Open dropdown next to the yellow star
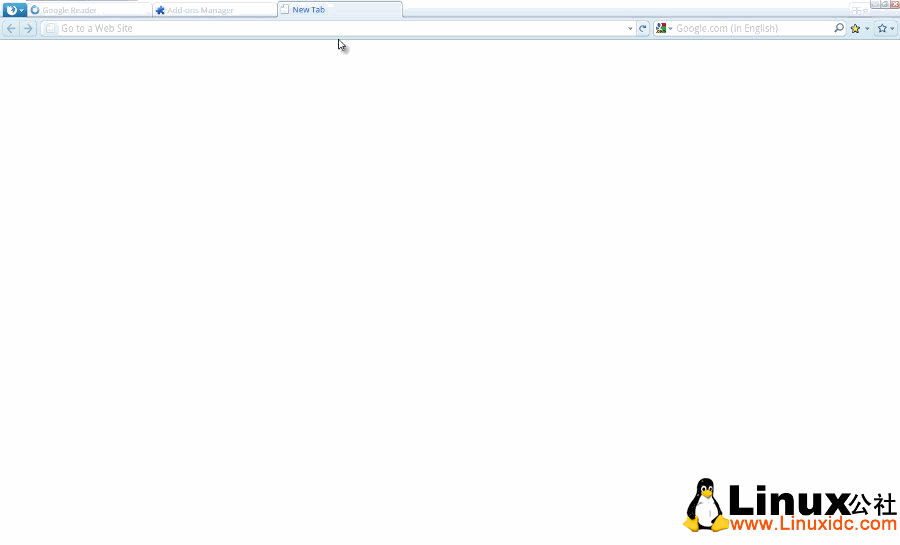The width and height of the screenshot is (900, 545). point(867,28)
